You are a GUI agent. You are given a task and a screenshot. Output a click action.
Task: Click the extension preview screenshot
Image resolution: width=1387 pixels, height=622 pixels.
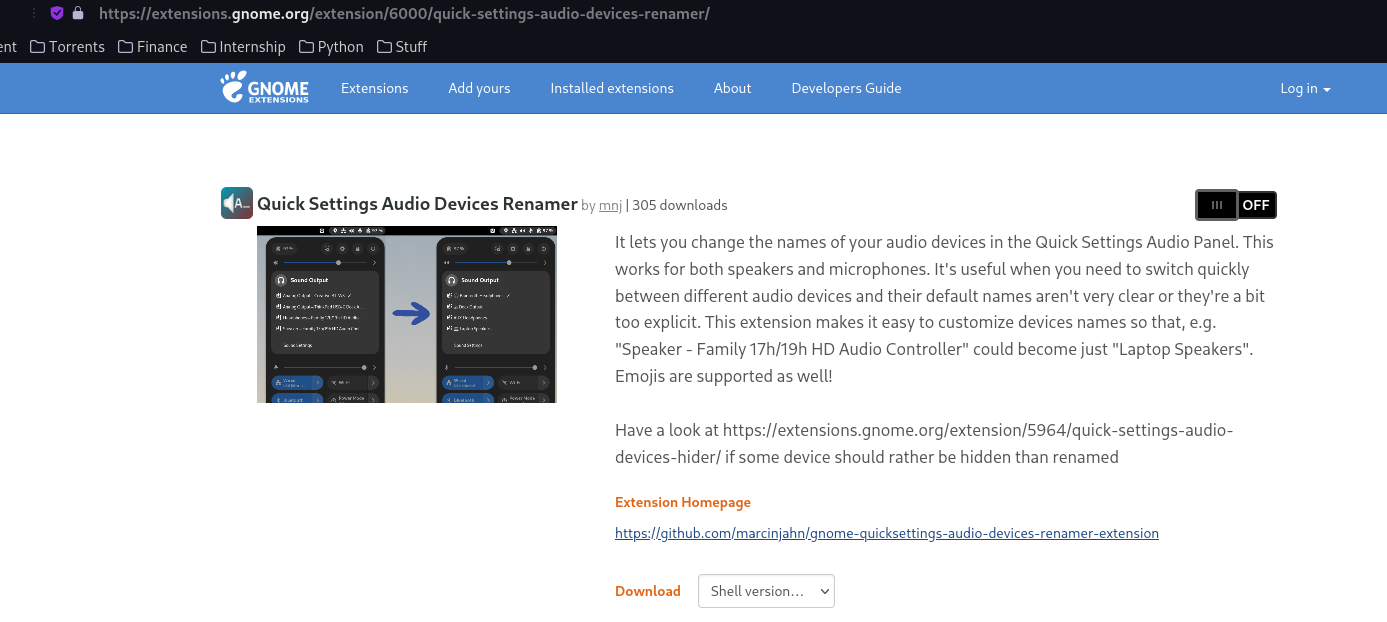pyautogui.click(x=406, y=314)
